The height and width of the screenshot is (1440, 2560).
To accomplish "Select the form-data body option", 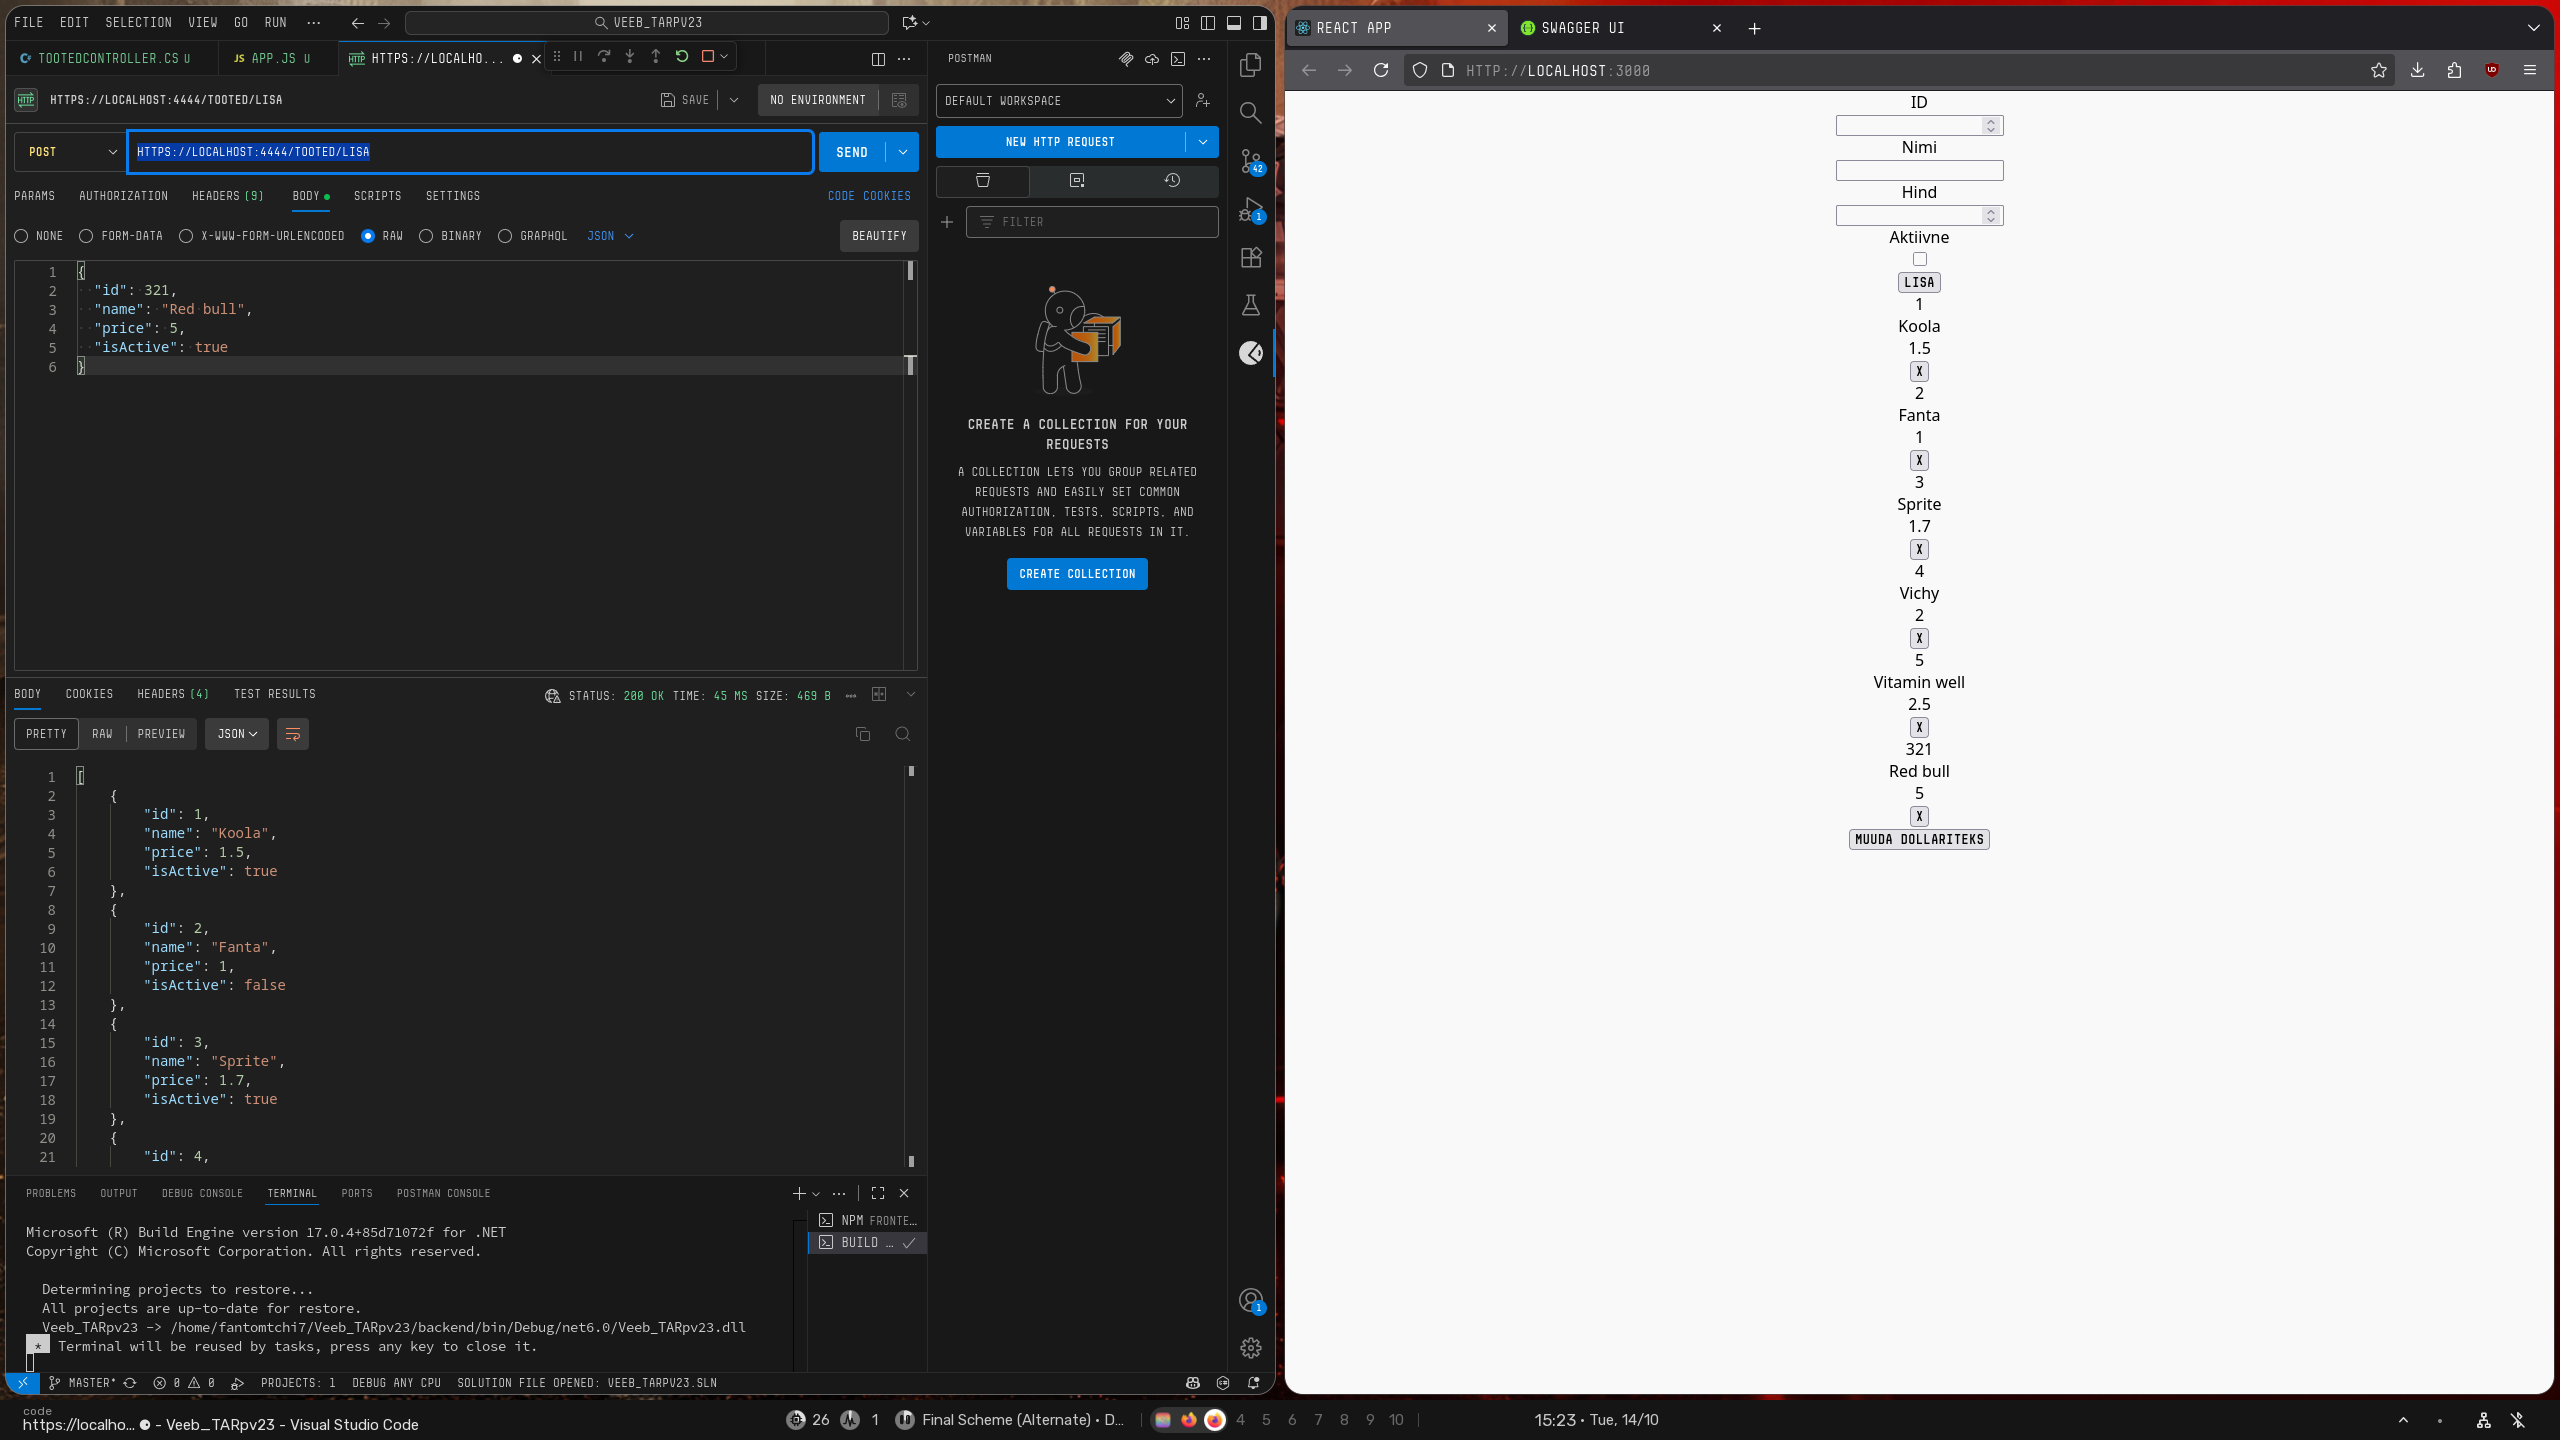I will point(87,236).
